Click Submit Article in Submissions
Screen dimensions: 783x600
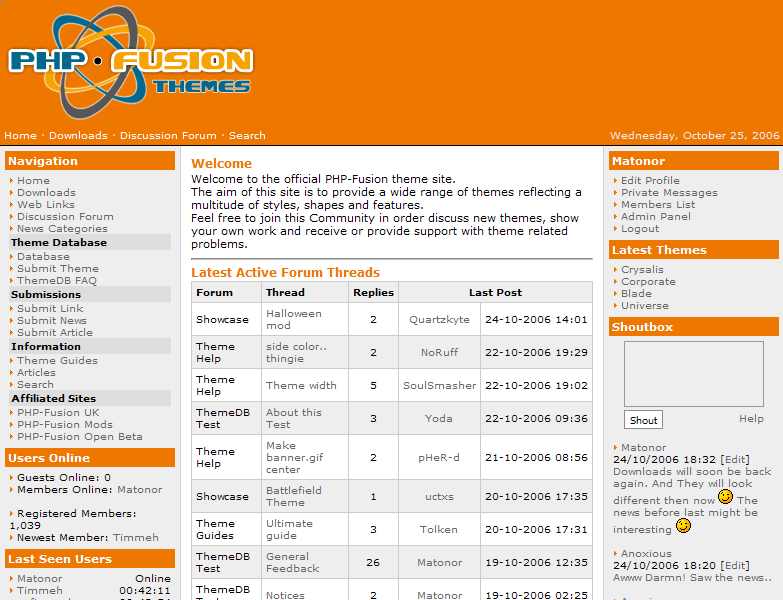55,332
